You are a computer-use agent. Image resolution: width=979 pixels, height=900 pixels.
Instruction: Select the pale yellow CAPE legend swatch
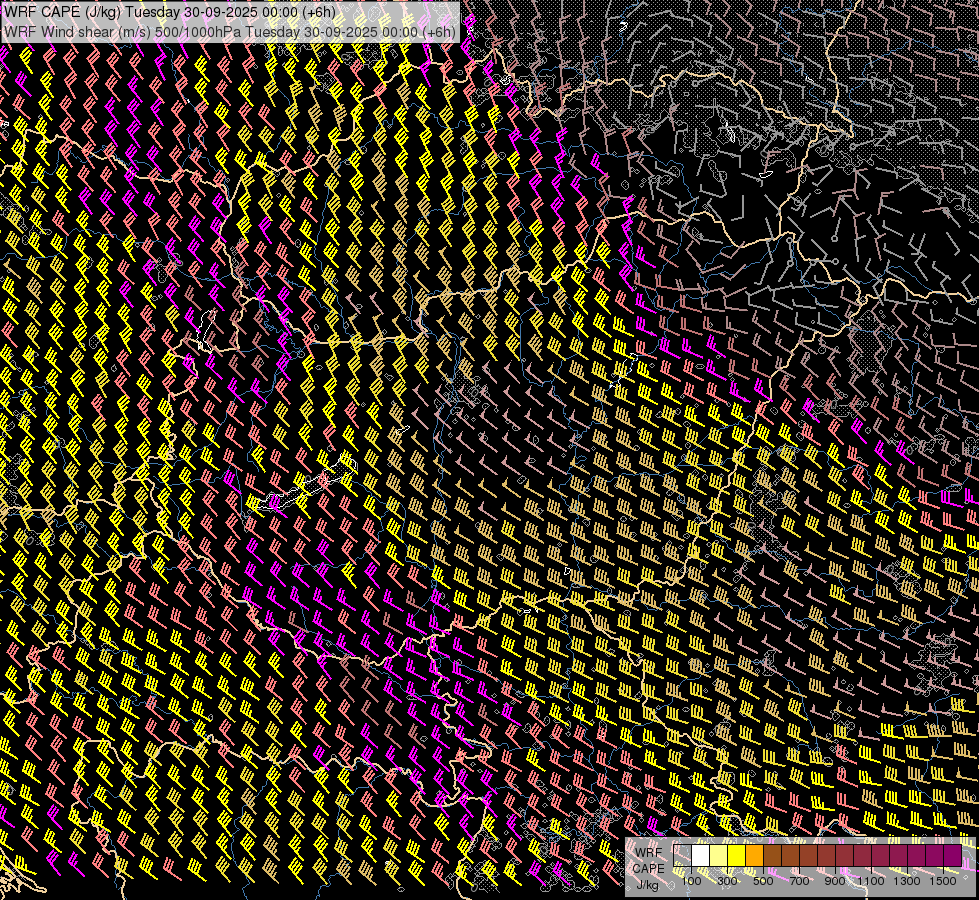(719, 856)
